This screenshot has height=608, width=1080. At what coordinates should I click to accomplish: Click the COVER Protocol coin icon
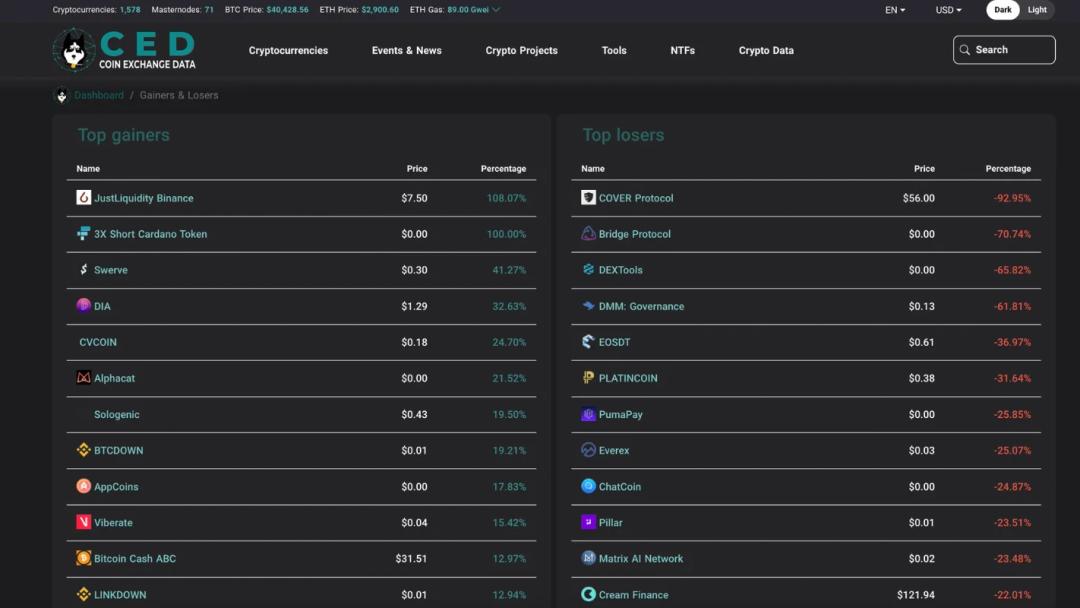[x=588, y=198]
